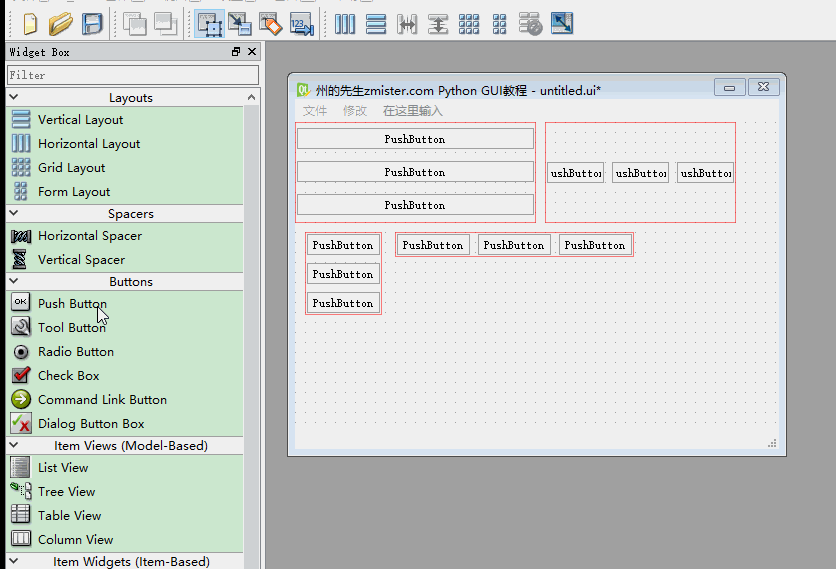Click the Bring to Front toolbar icon

(x=165, y=24)
